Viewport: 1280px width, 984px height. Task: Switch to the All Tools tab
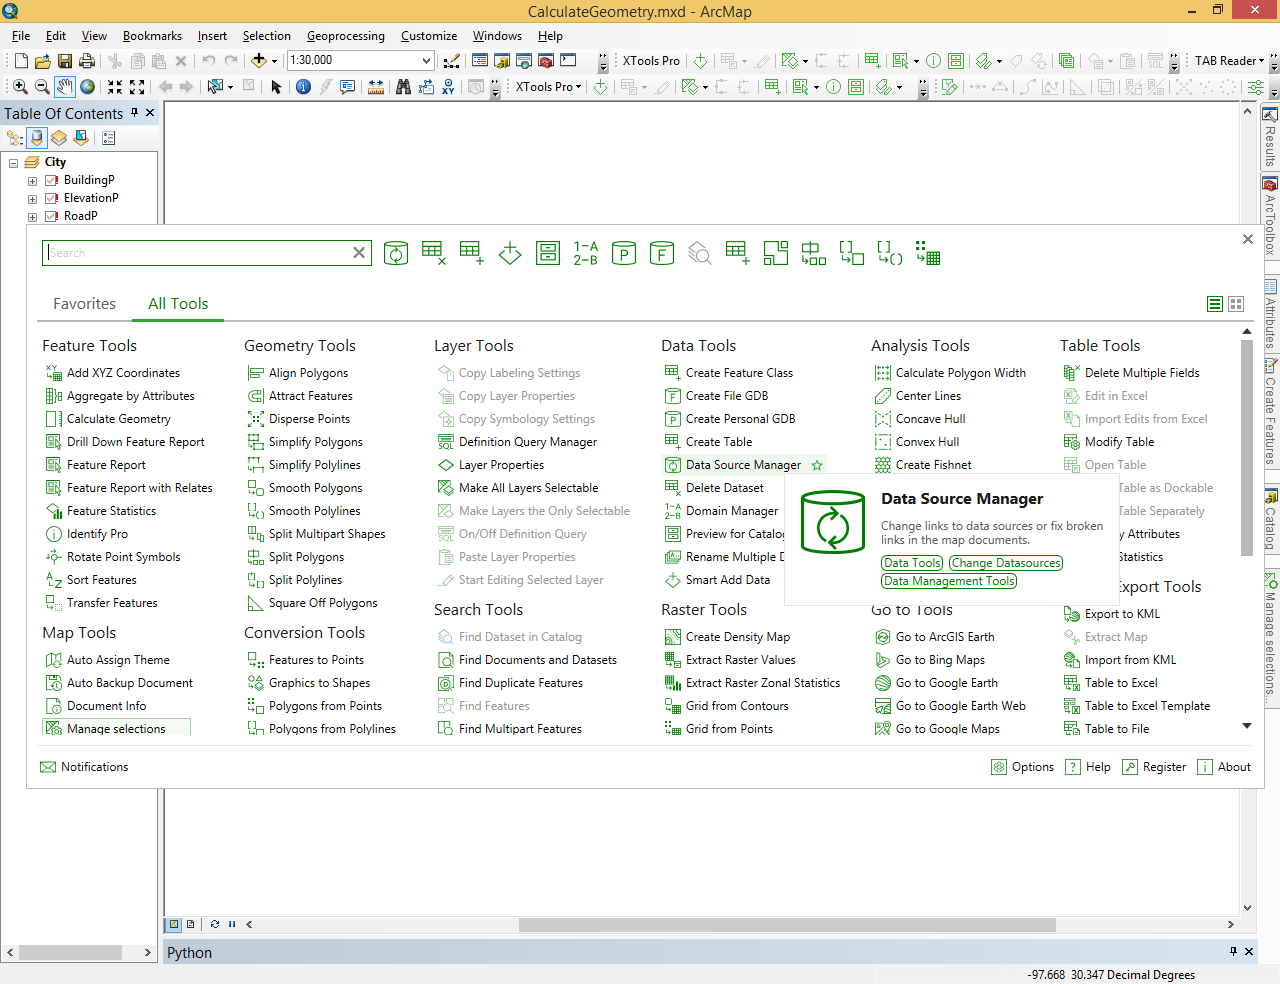[178, 304]
